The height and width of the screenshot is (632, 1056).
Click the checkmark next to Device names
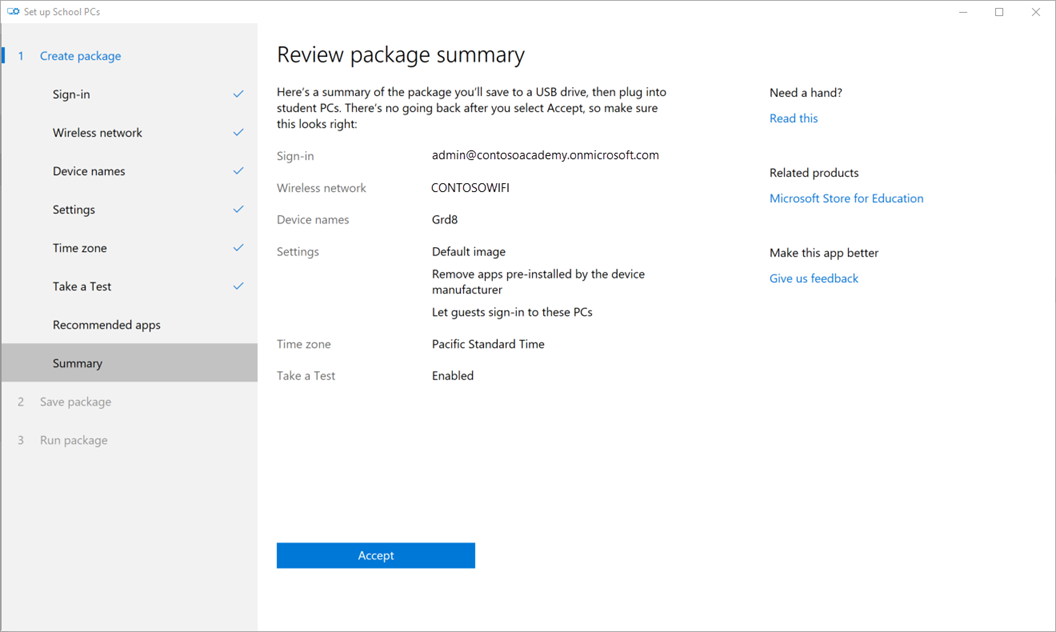[x=238, y=171]
